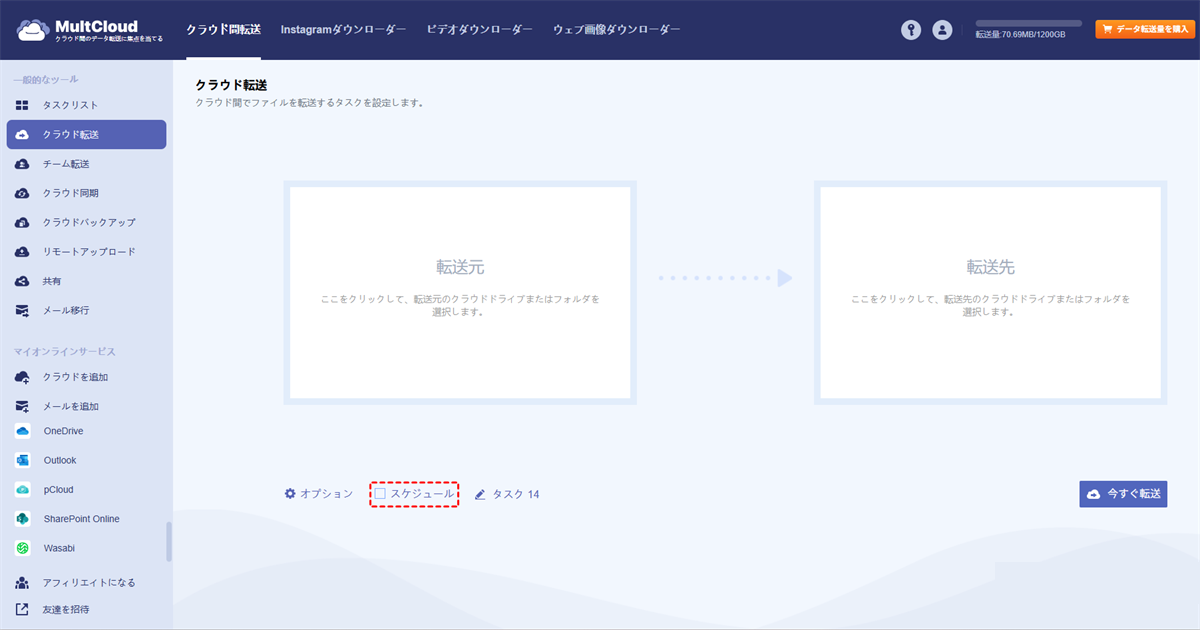Click the 共有 sidebar label

(x=52, y=281)
